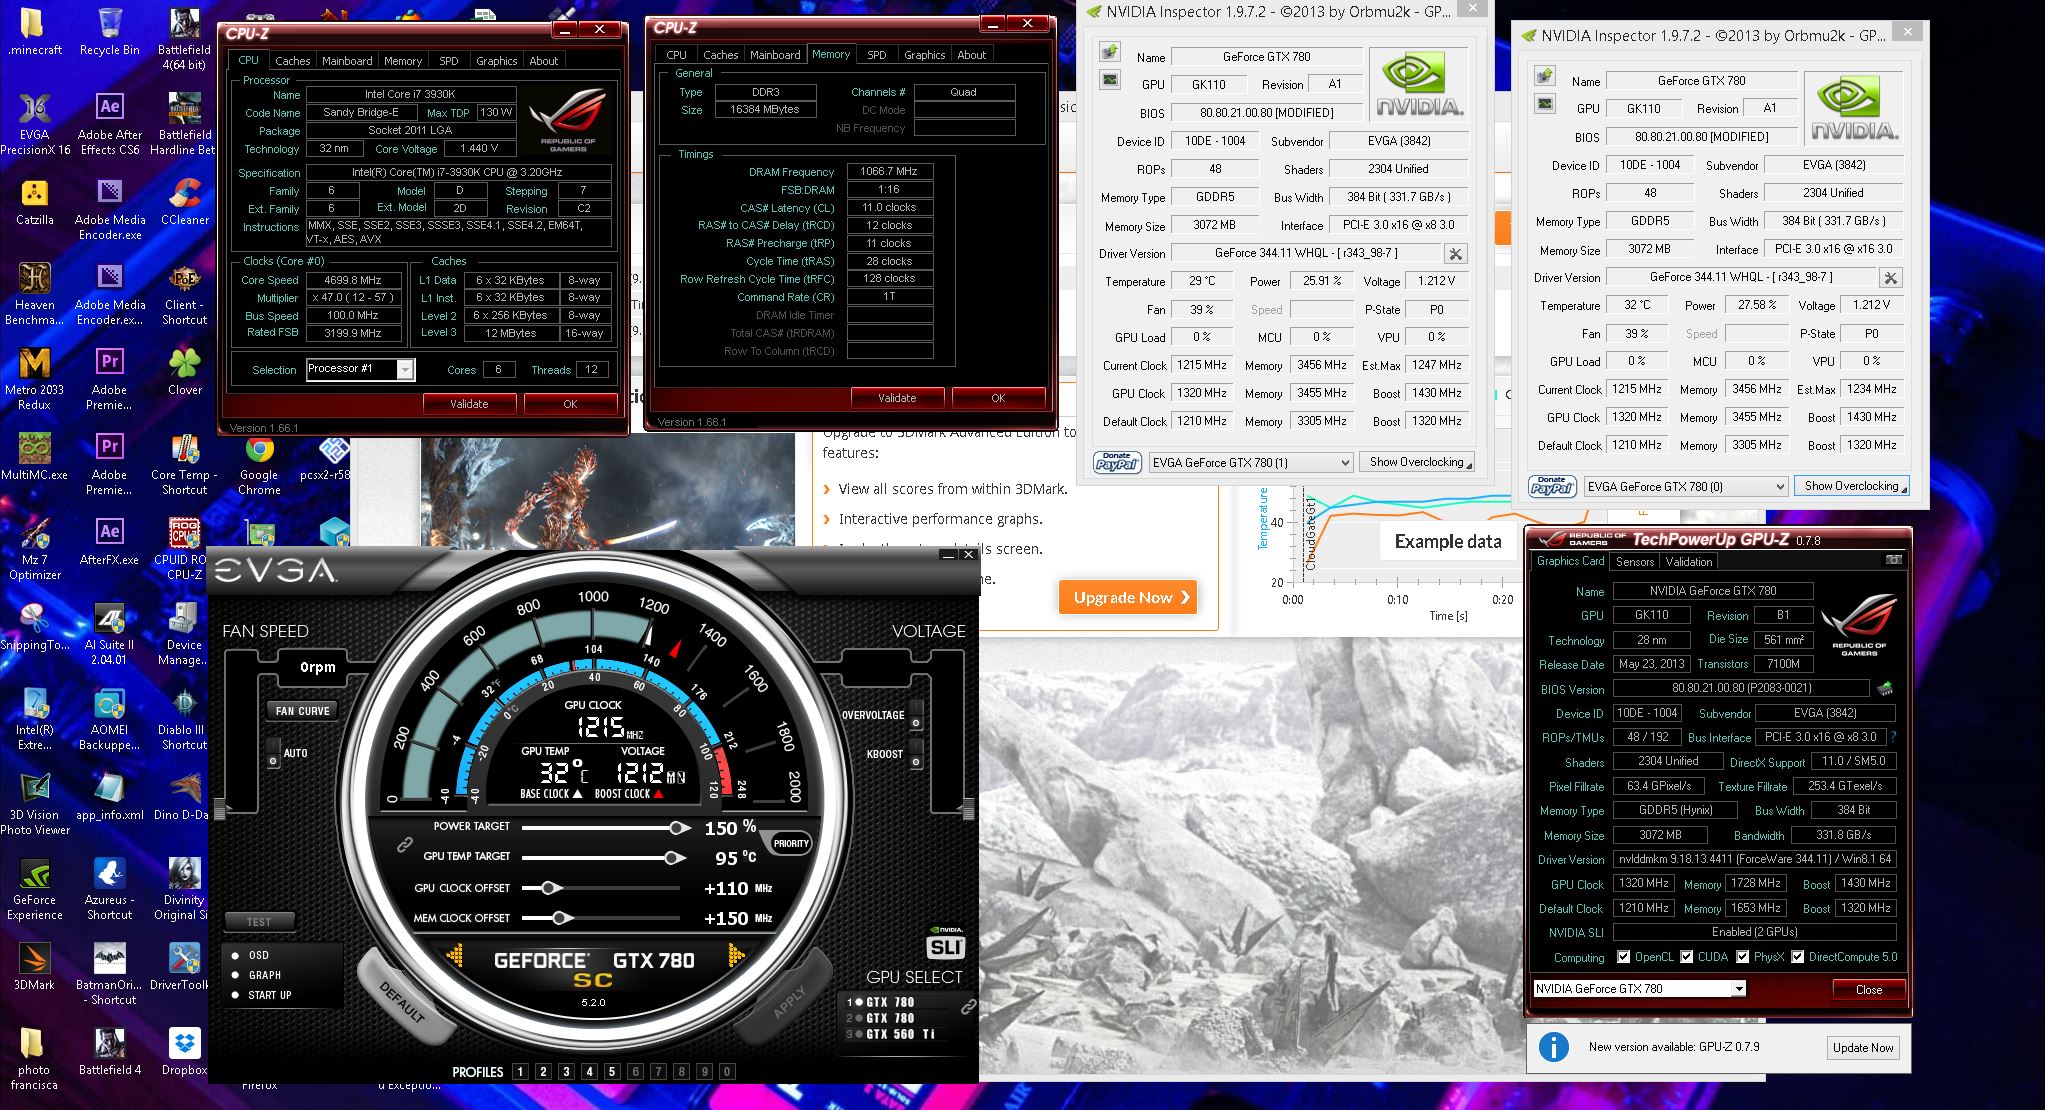
Task: Click OK in the right CPU-Z Memory window
Action: click(998, 398)
